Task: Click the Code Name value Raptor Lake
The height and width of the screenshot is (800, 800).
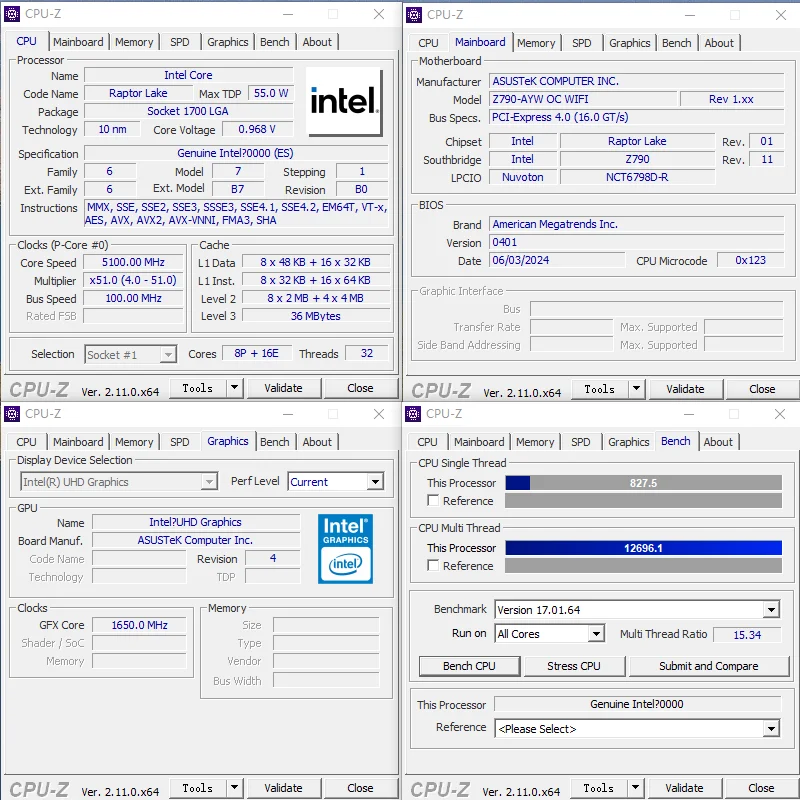Action: point(138,93)
